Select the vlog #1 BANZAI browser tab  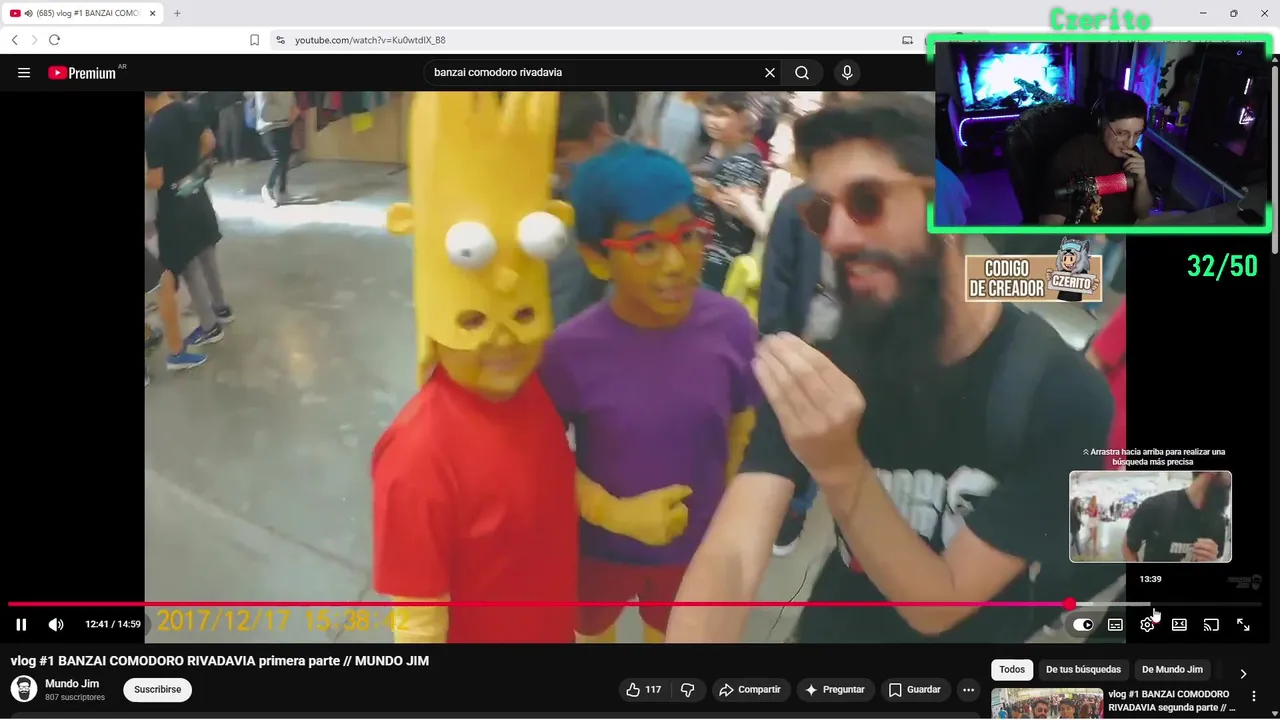(83, 13)
